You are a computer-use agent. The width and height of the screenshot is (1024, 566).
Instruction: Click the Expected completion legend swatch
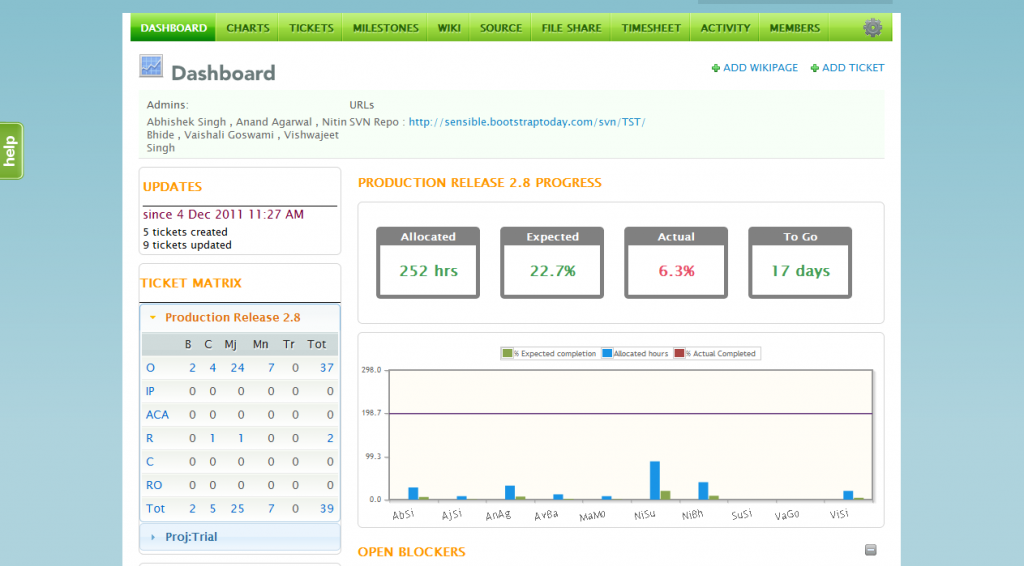tap(507, 353)
